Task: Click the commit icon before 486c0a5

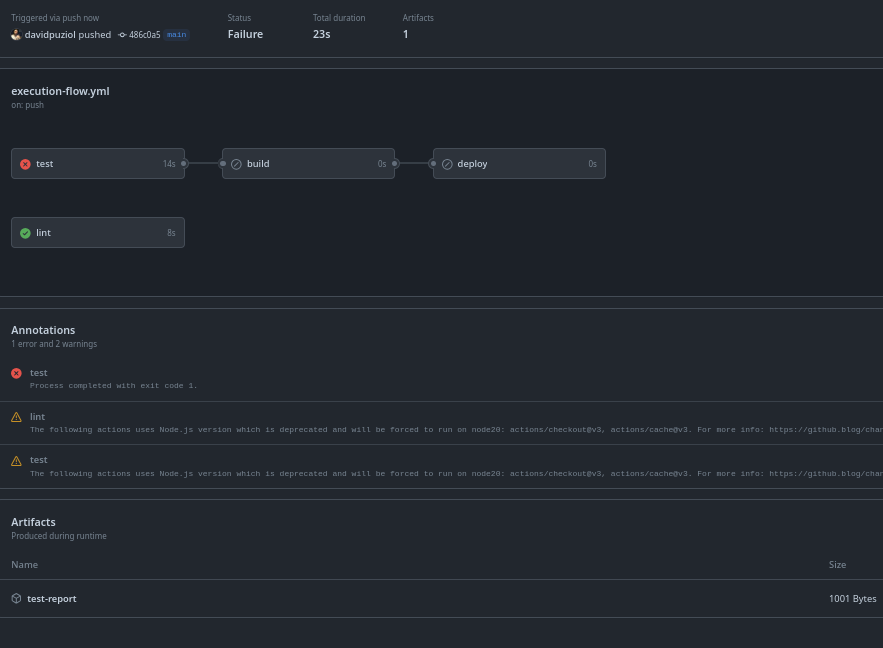Action: [122, 35]
